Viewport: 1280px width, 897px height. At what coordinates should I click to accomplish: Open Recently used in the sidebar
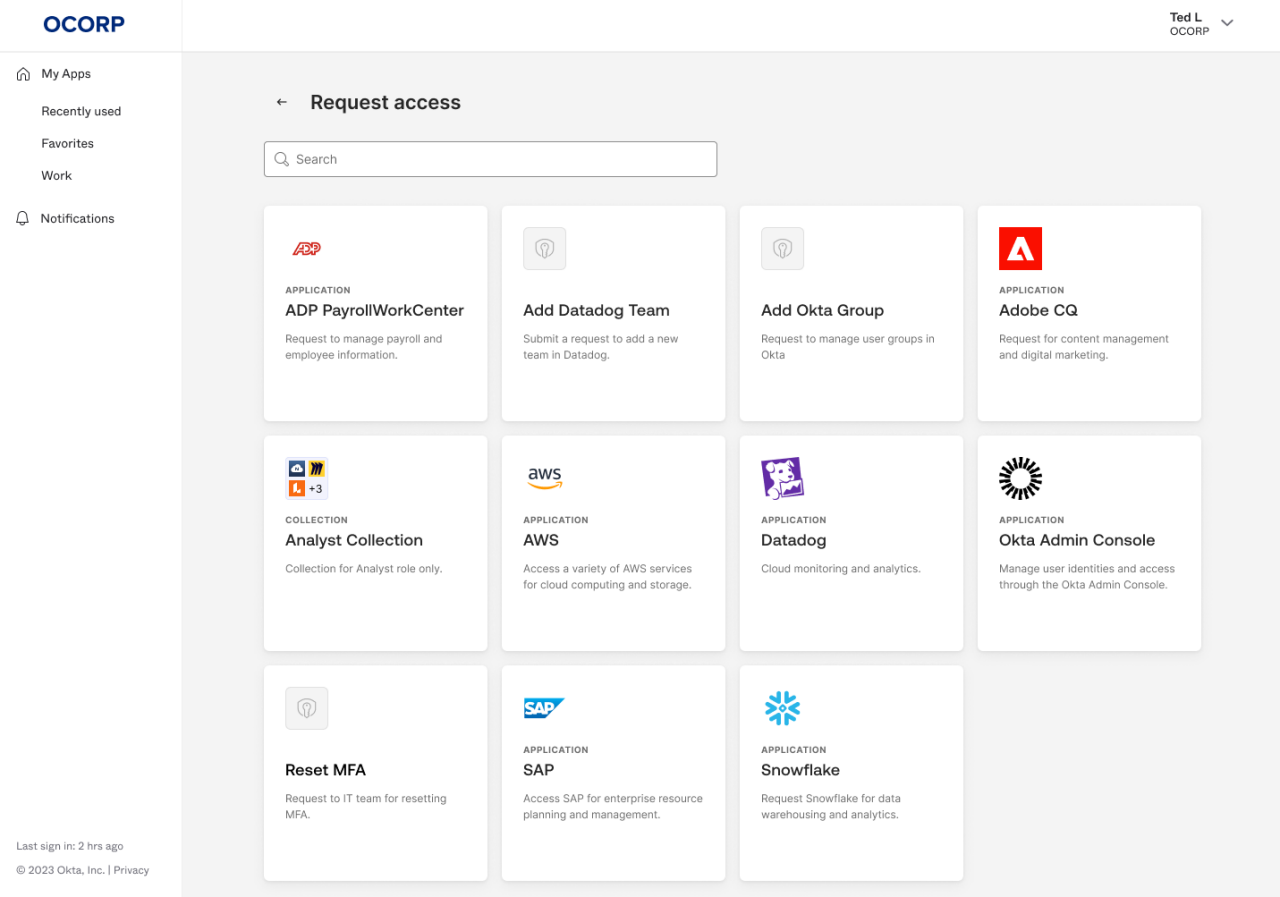81,111
